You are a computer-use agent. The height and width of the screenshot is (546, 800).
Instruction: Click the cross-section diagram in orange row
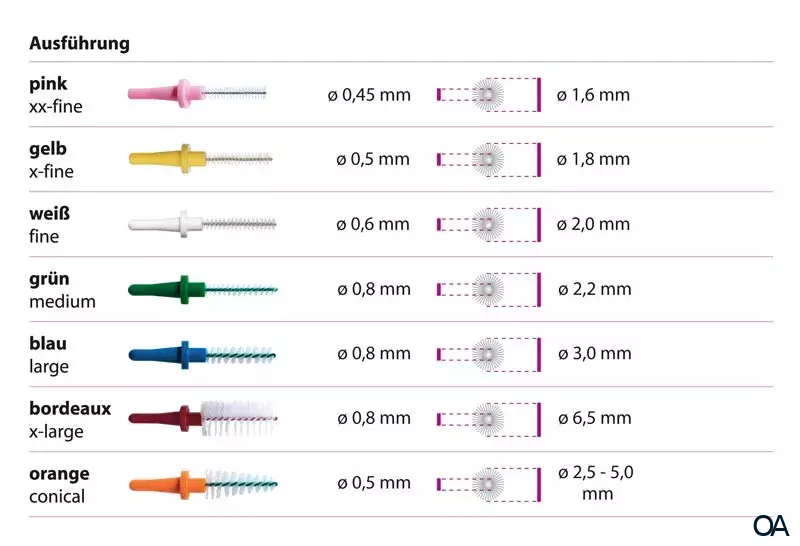(489, 483)
